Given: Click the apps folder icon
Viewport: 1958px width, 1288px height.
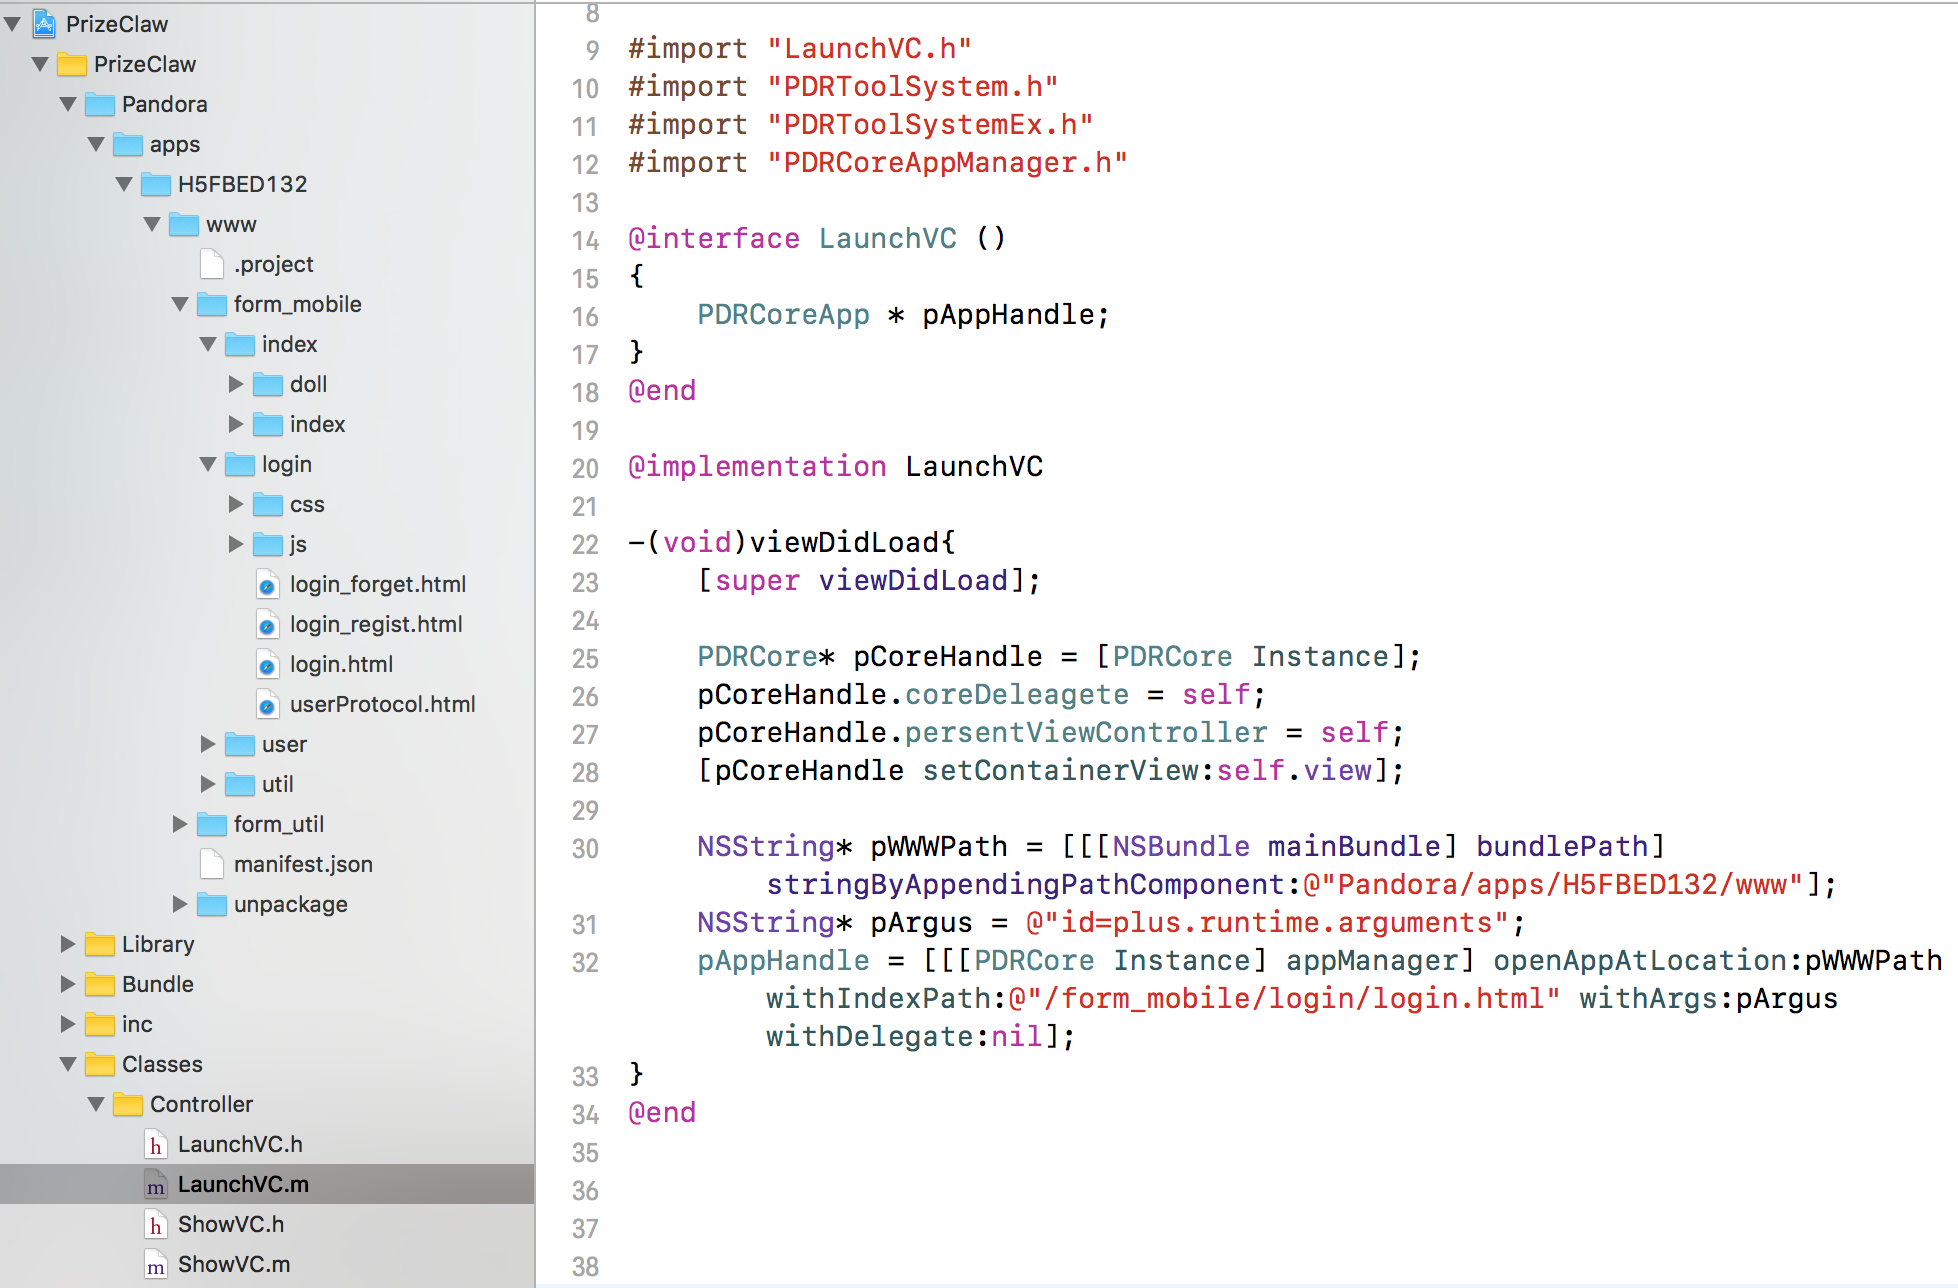Looking at the screenshot, I should click(128, 144).
